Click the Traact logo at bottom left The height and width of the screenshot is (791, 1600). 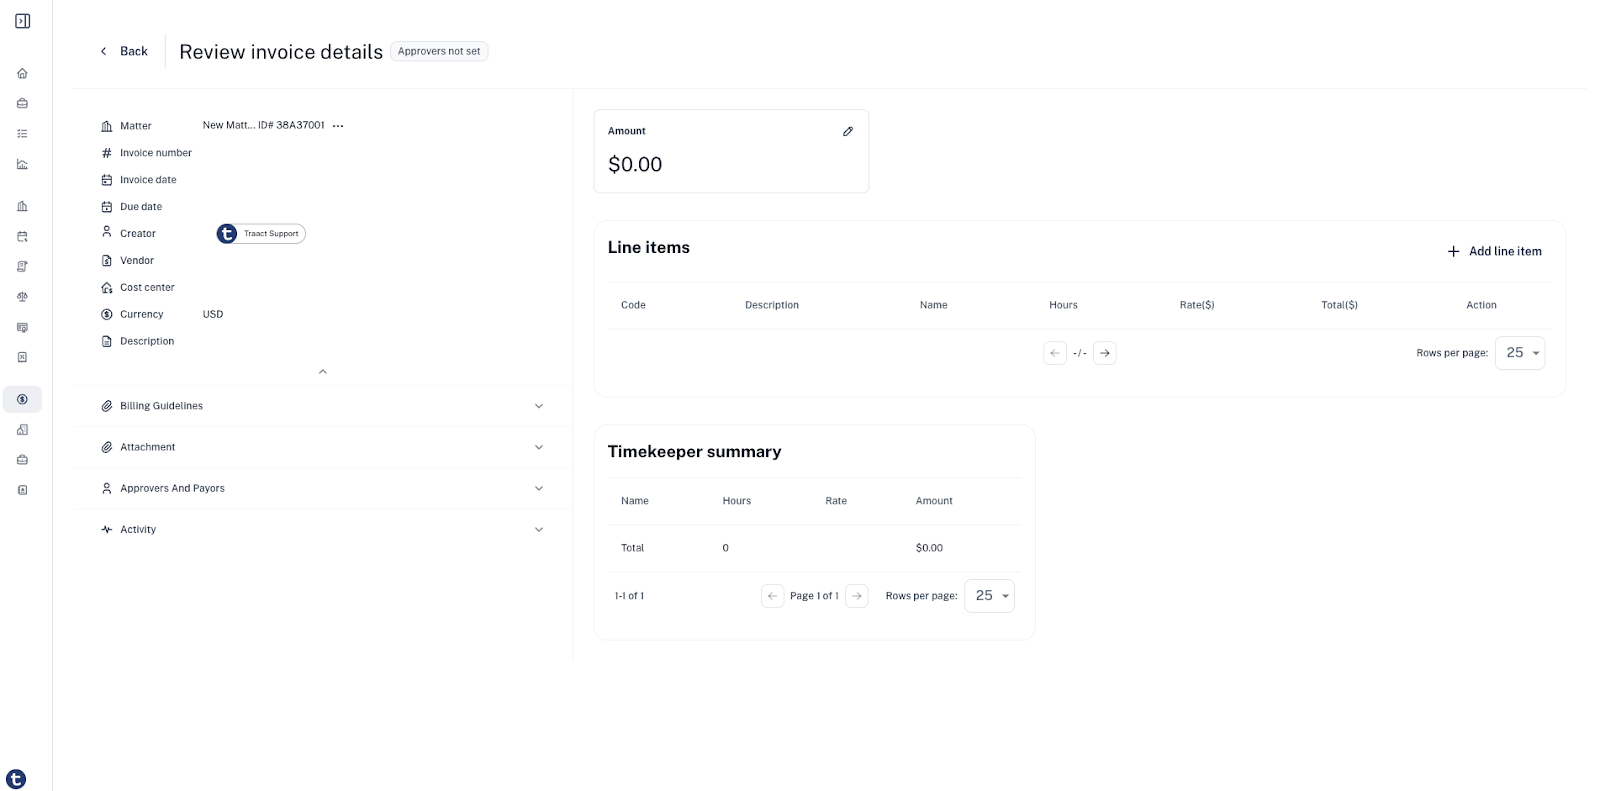click(16, 779)
